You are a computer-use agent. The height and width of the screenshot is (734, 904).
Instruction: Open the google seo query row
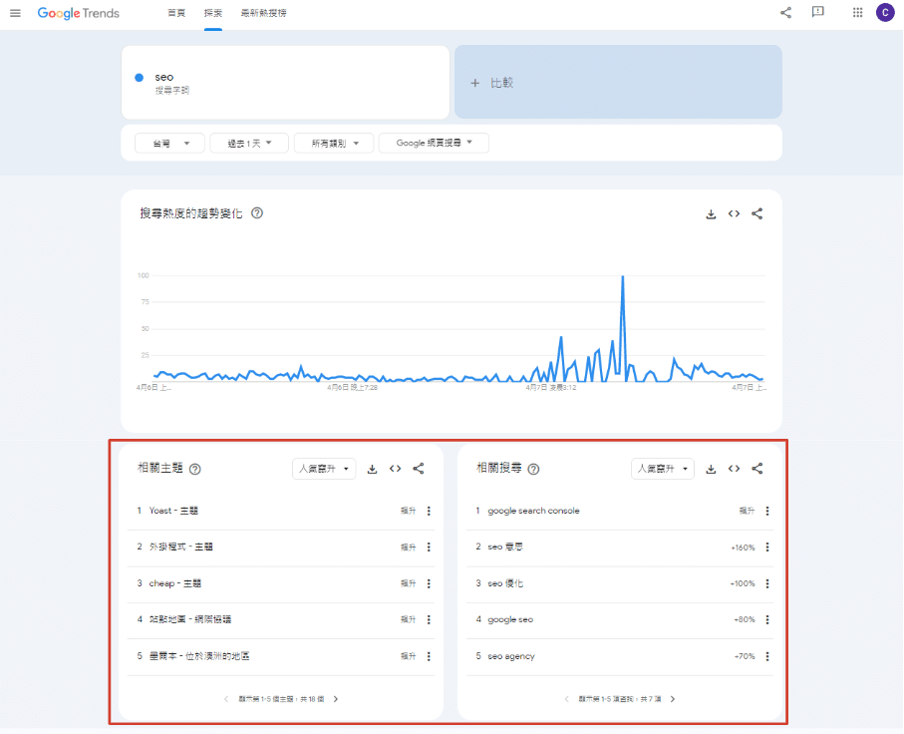click(x=620, y=620)
